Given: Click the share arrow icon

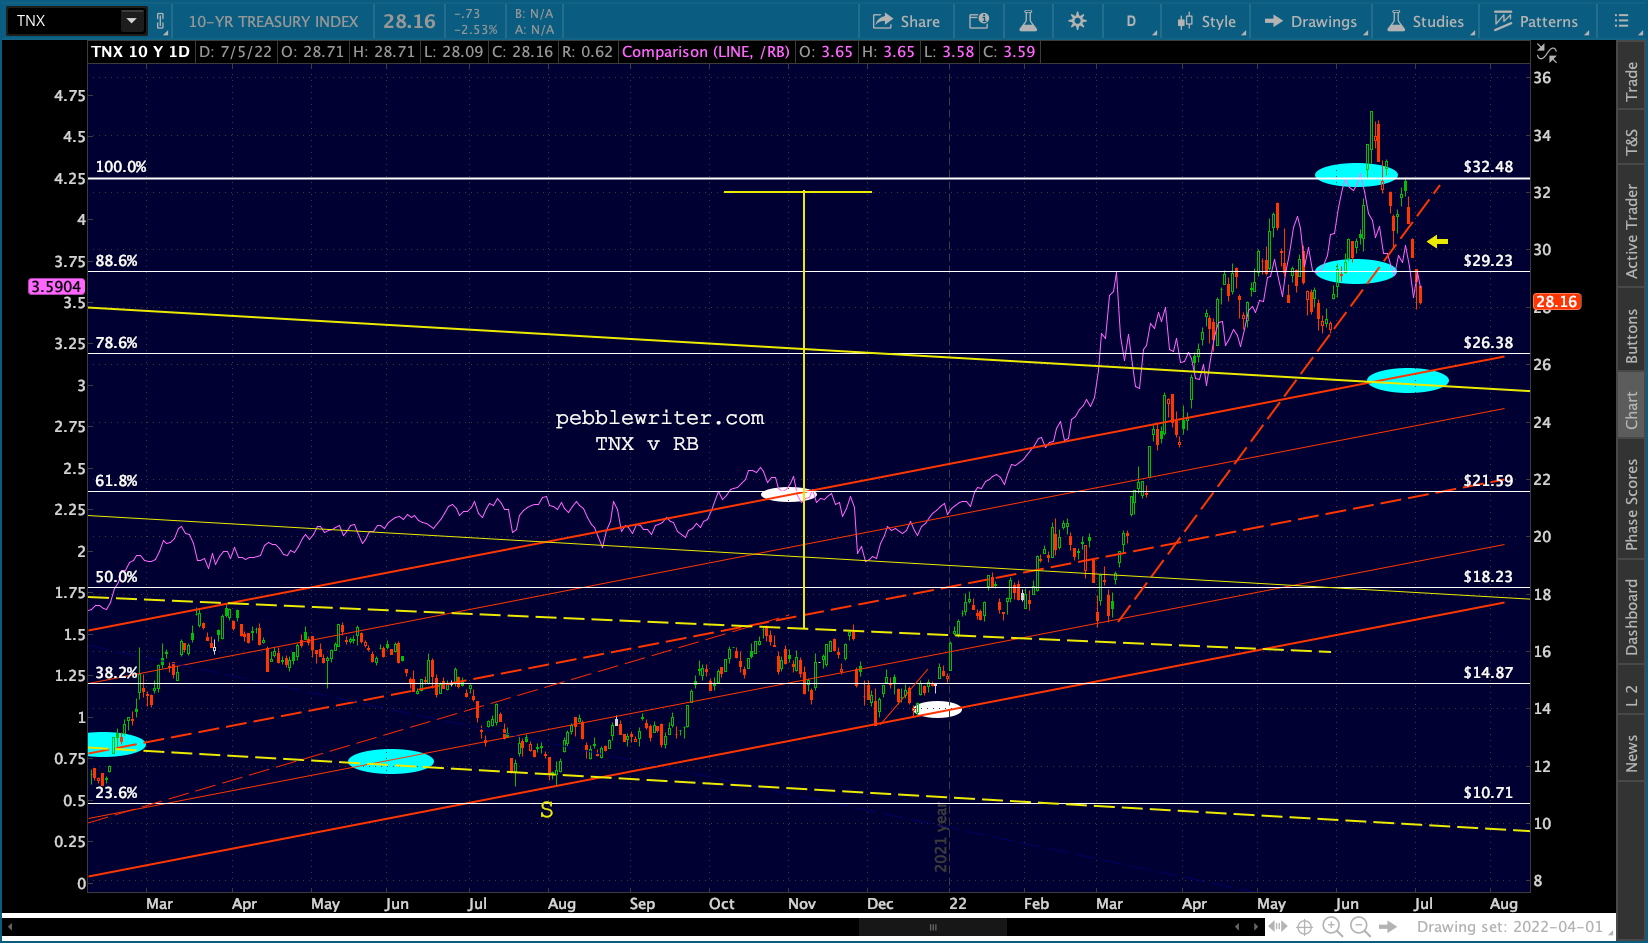Looking at the screenshot, I should (x=882, y=21).
